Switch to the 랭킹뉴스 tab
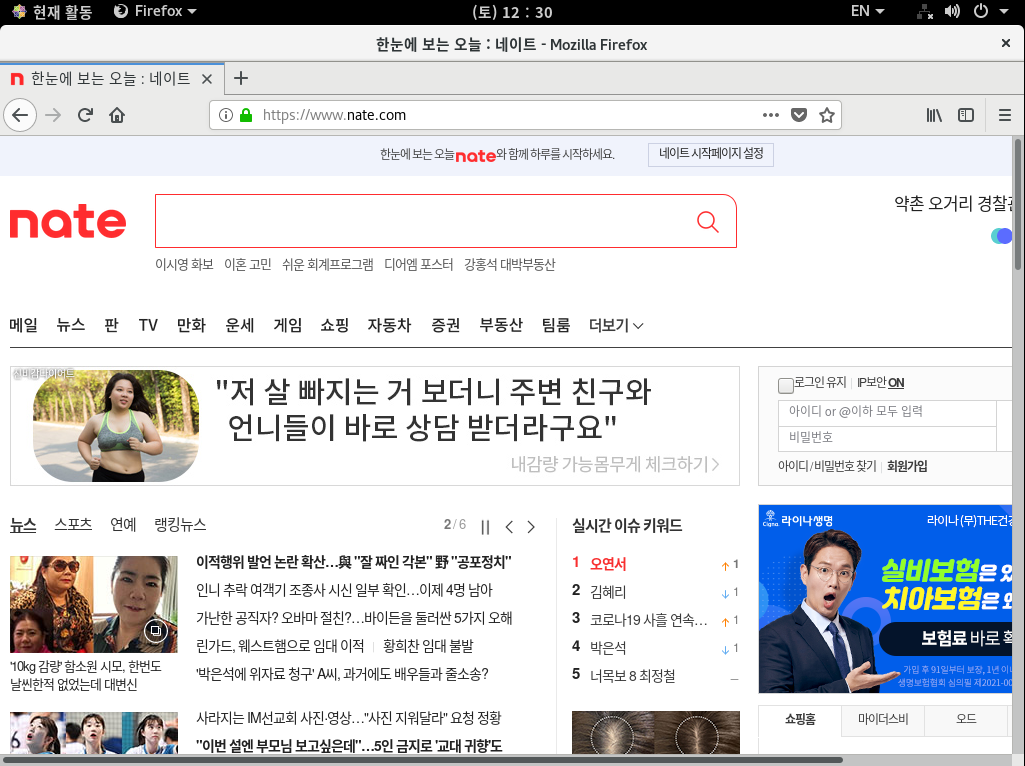Image resolution: width=1025 pixels, height=766 pixels. (180, 524)
